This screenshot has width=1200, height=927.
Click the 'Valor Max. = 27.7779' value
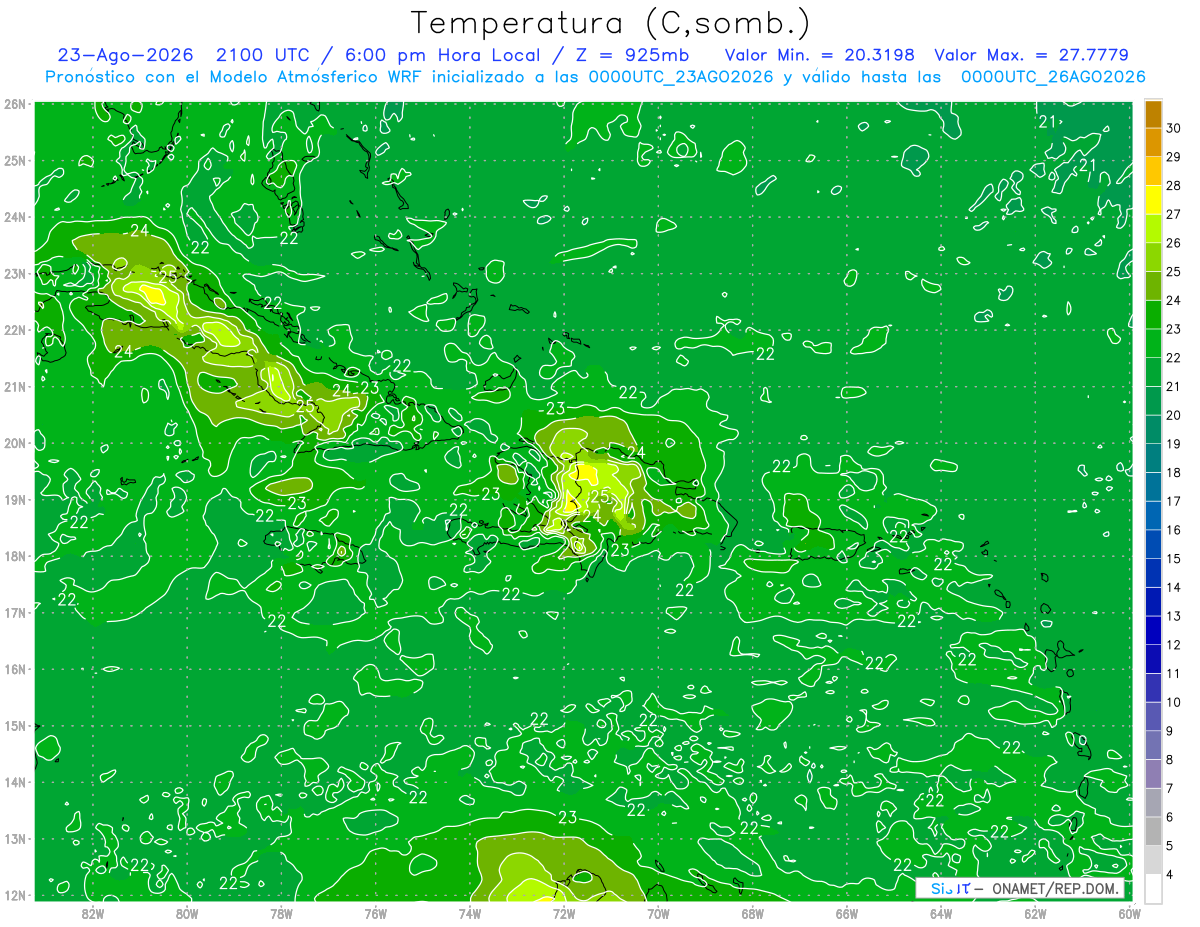tap(1031, 55)
